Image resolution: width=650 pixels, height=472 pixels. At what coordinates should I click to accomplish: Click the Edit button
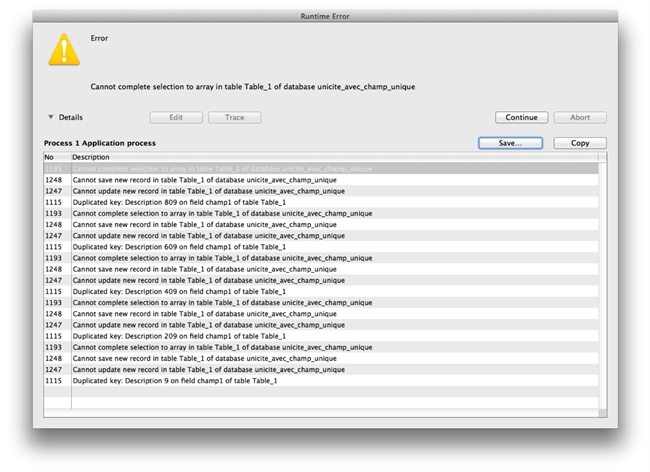(176, 117)
